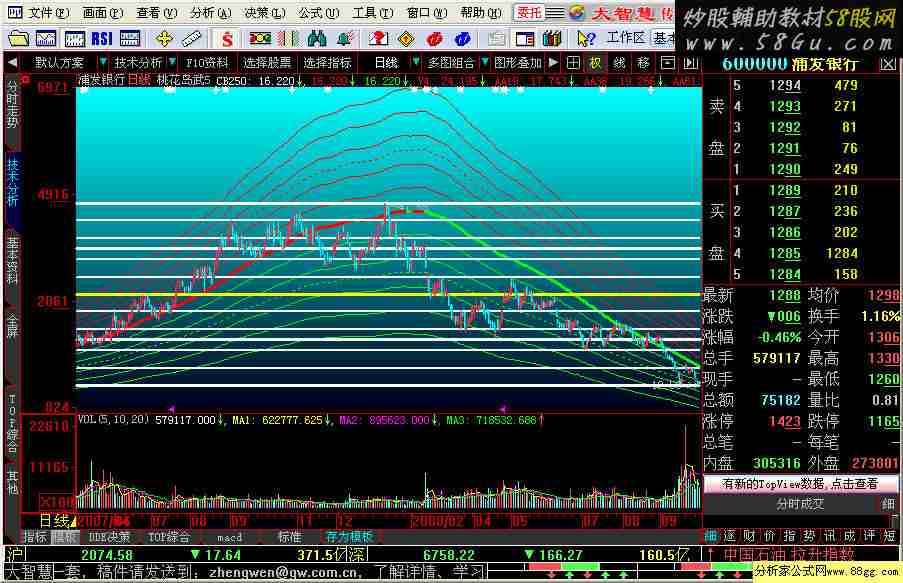
Task: Toggle the 移 move button
Action: (x=643, y=62)
